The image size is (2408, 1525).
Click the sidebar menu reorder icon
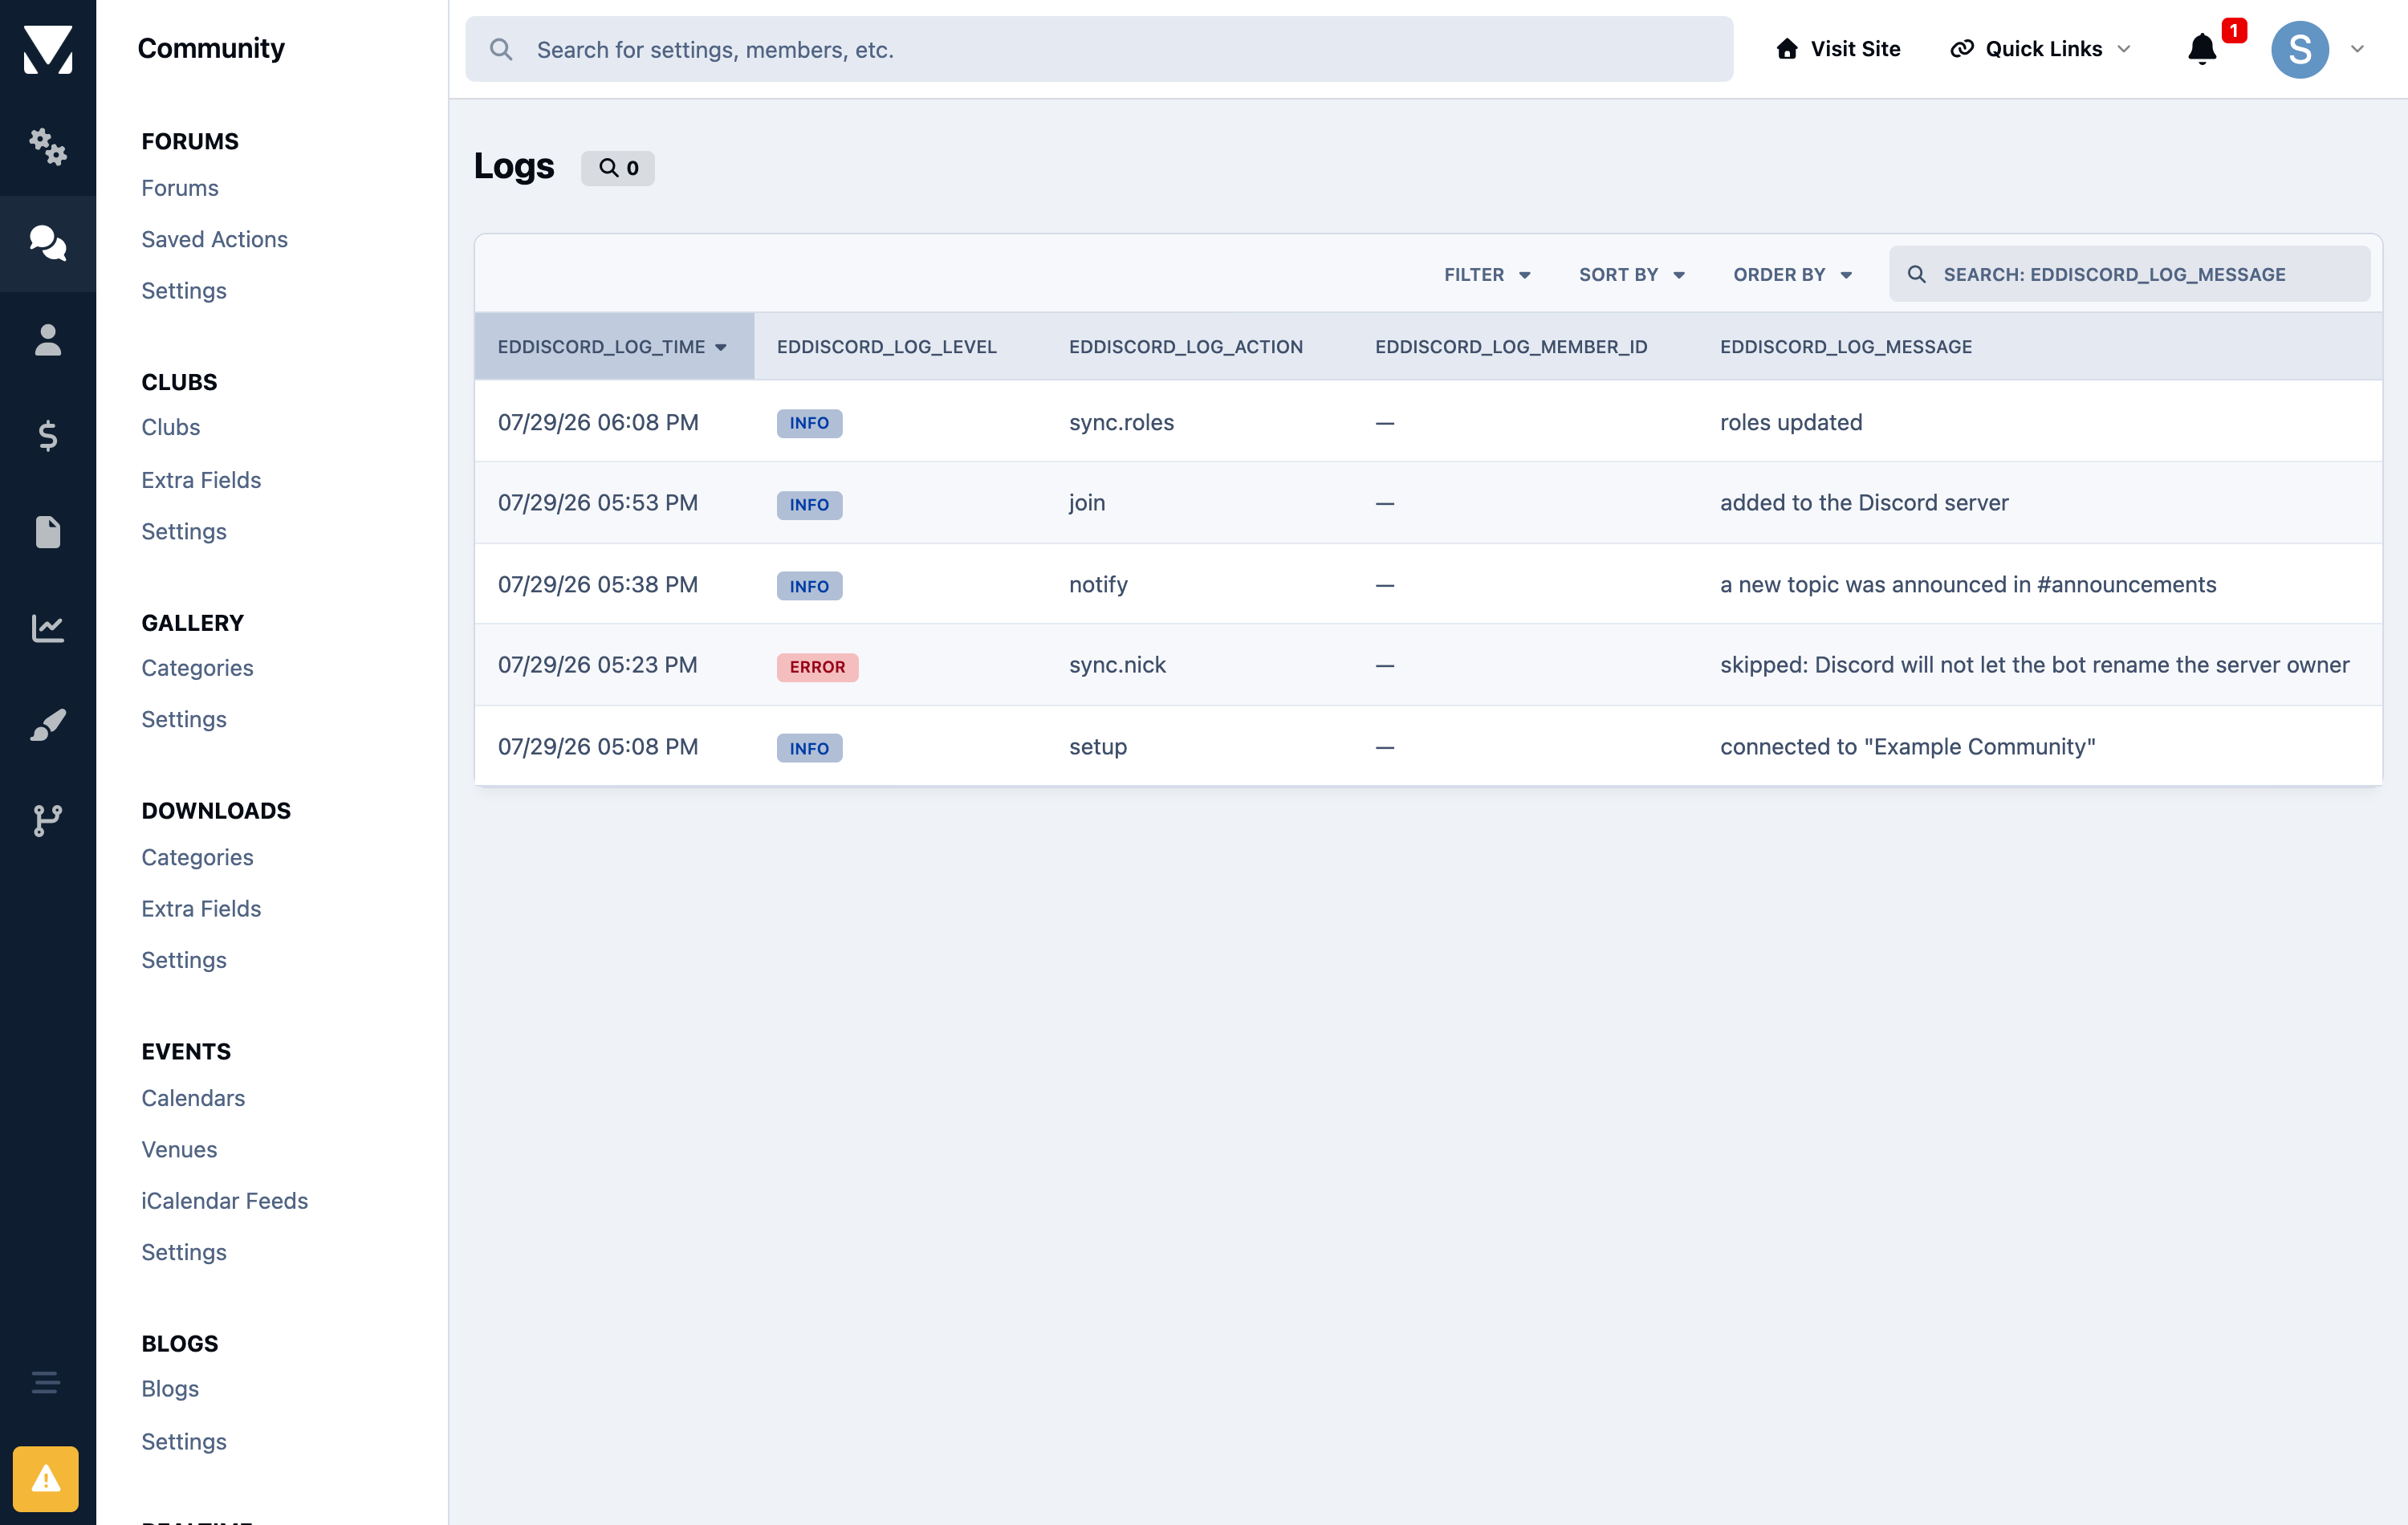click(x=46, y=1383)
